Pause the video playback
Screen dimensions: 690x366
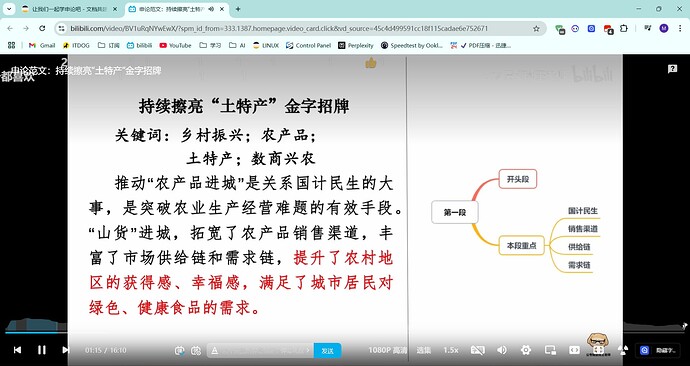[41, 350]
